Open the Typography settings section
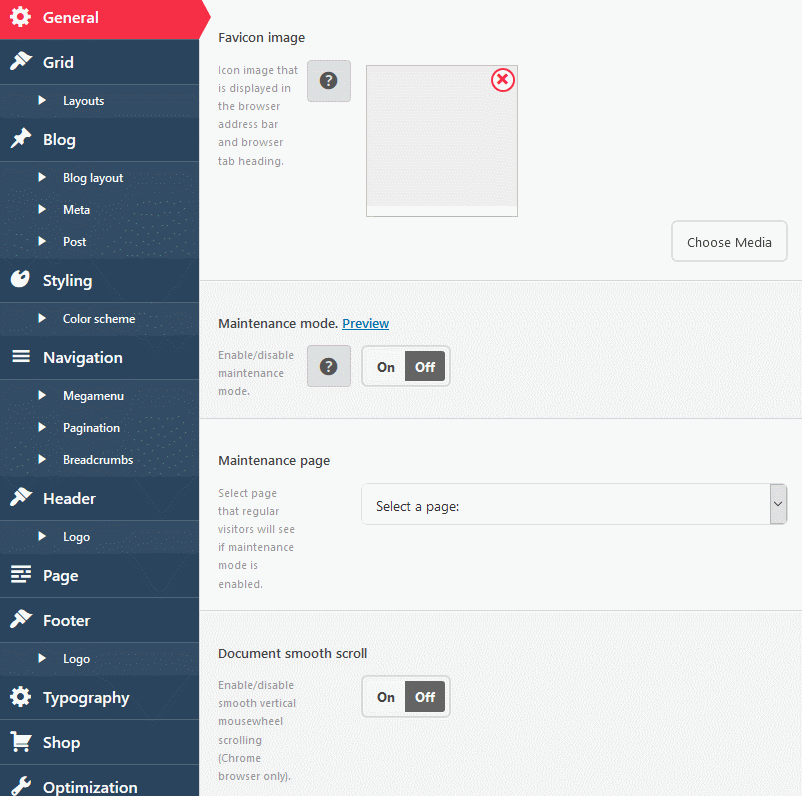The image size is (802, 796). pos(100,697)
